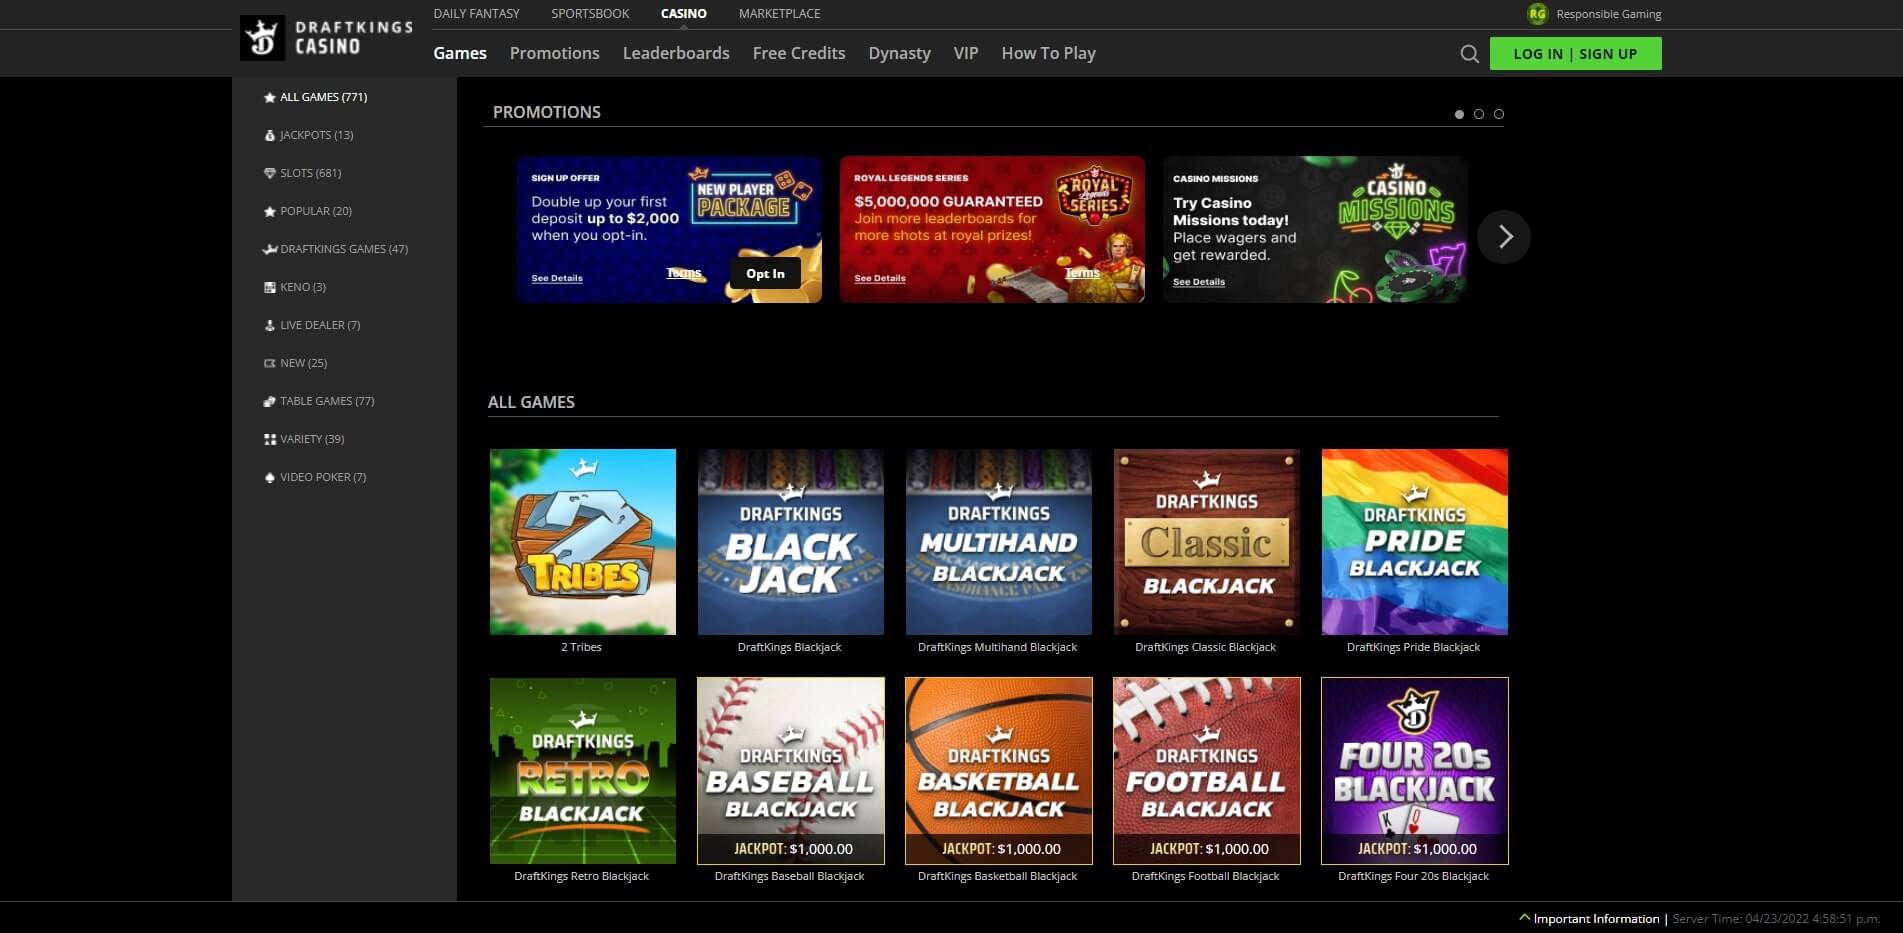
Task: Filter games with the Jackpots icon
Action: tap(268, 134)
